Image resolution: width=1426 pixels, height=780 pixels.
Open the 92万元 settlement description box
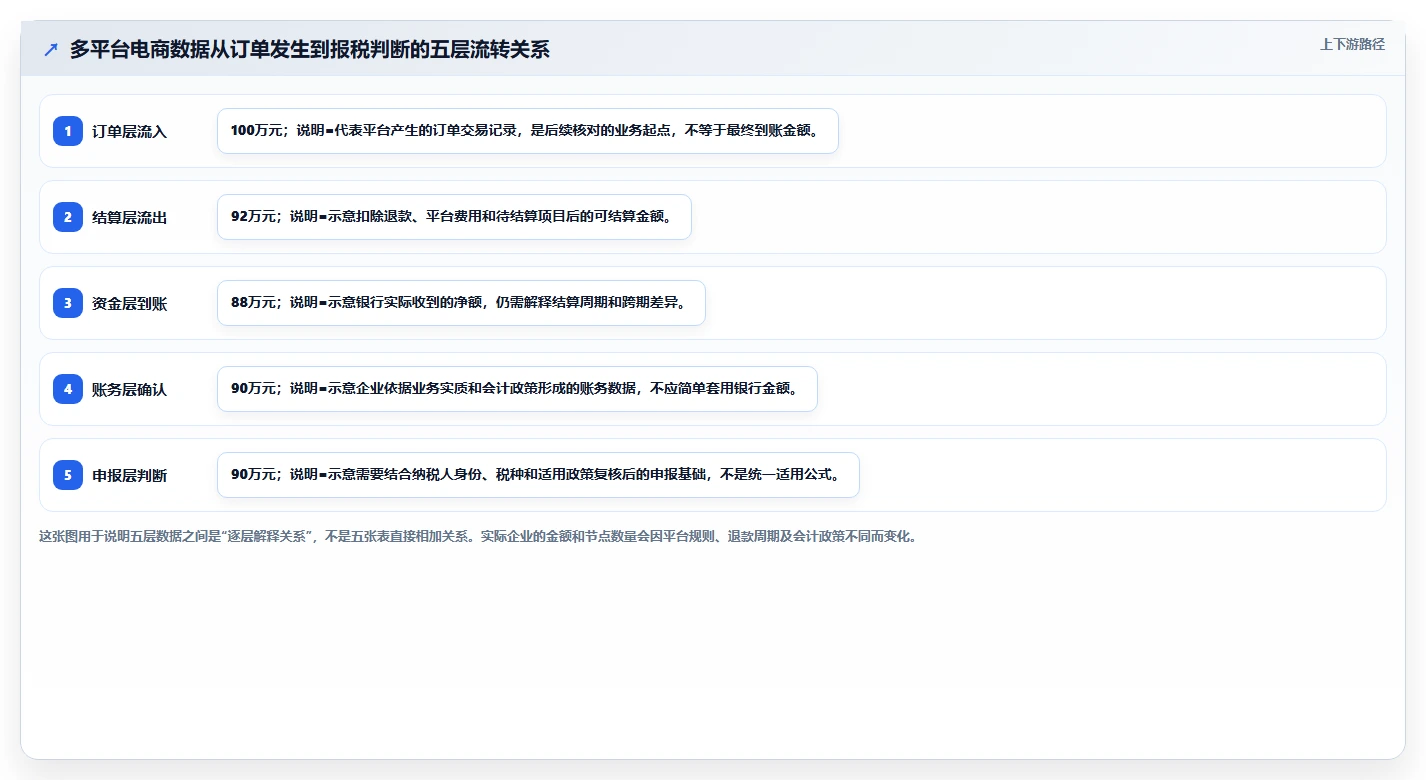(454, 217)
